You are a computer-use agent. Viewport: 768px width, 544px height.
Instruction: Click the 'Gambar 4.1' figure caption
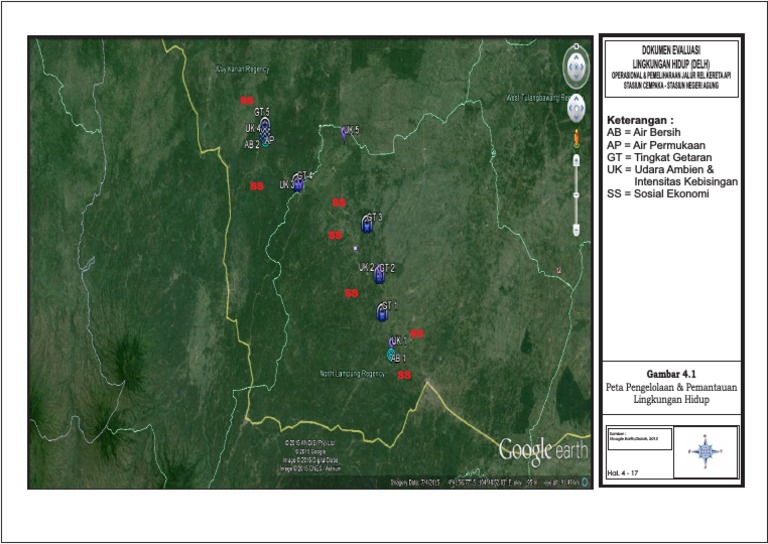[x=671, y=374]
